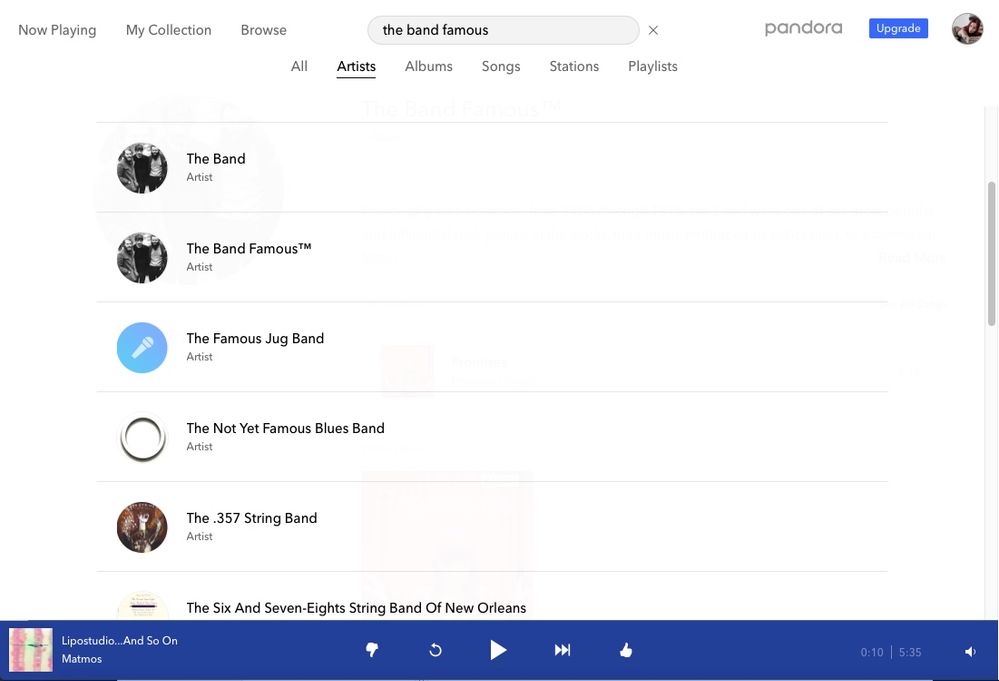Click the Pandora logo
Viewport: 999px width, 681px height.
click(803, 28)
